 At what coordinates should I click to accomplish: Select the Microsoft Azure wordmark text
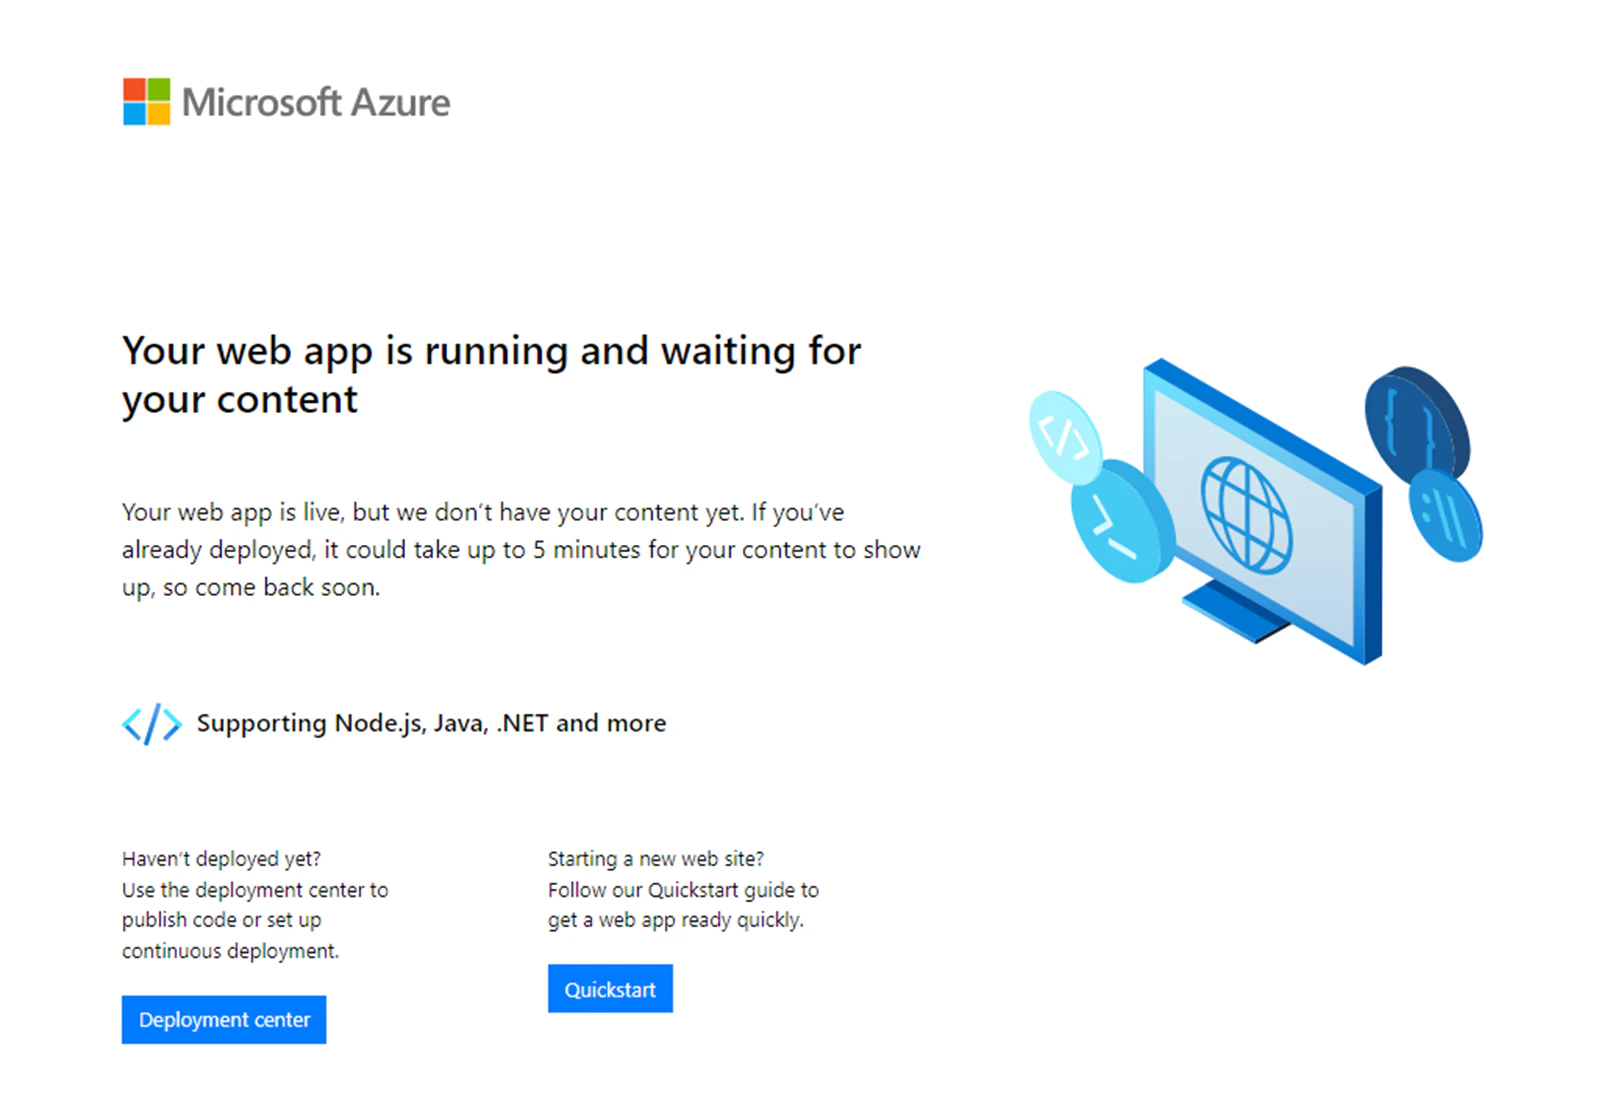pyautogui.click(x=316, y=102)
